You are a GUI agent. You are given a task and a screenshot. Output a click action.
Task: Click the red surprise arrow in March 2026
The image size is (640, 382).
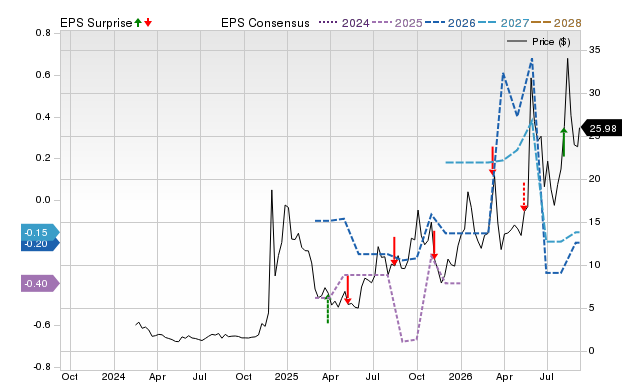pos(493,161)
